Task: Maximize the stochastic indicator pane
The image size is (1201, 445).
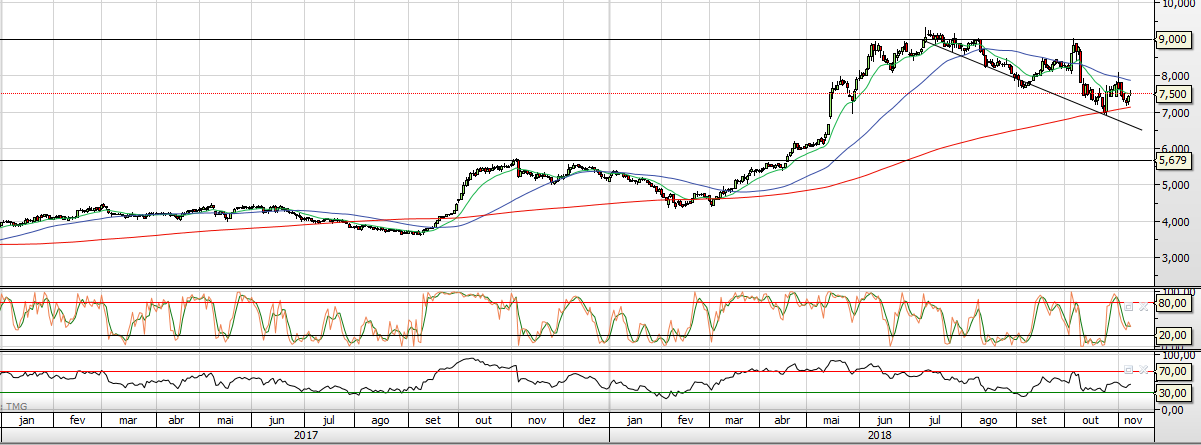Action: 1130,306
